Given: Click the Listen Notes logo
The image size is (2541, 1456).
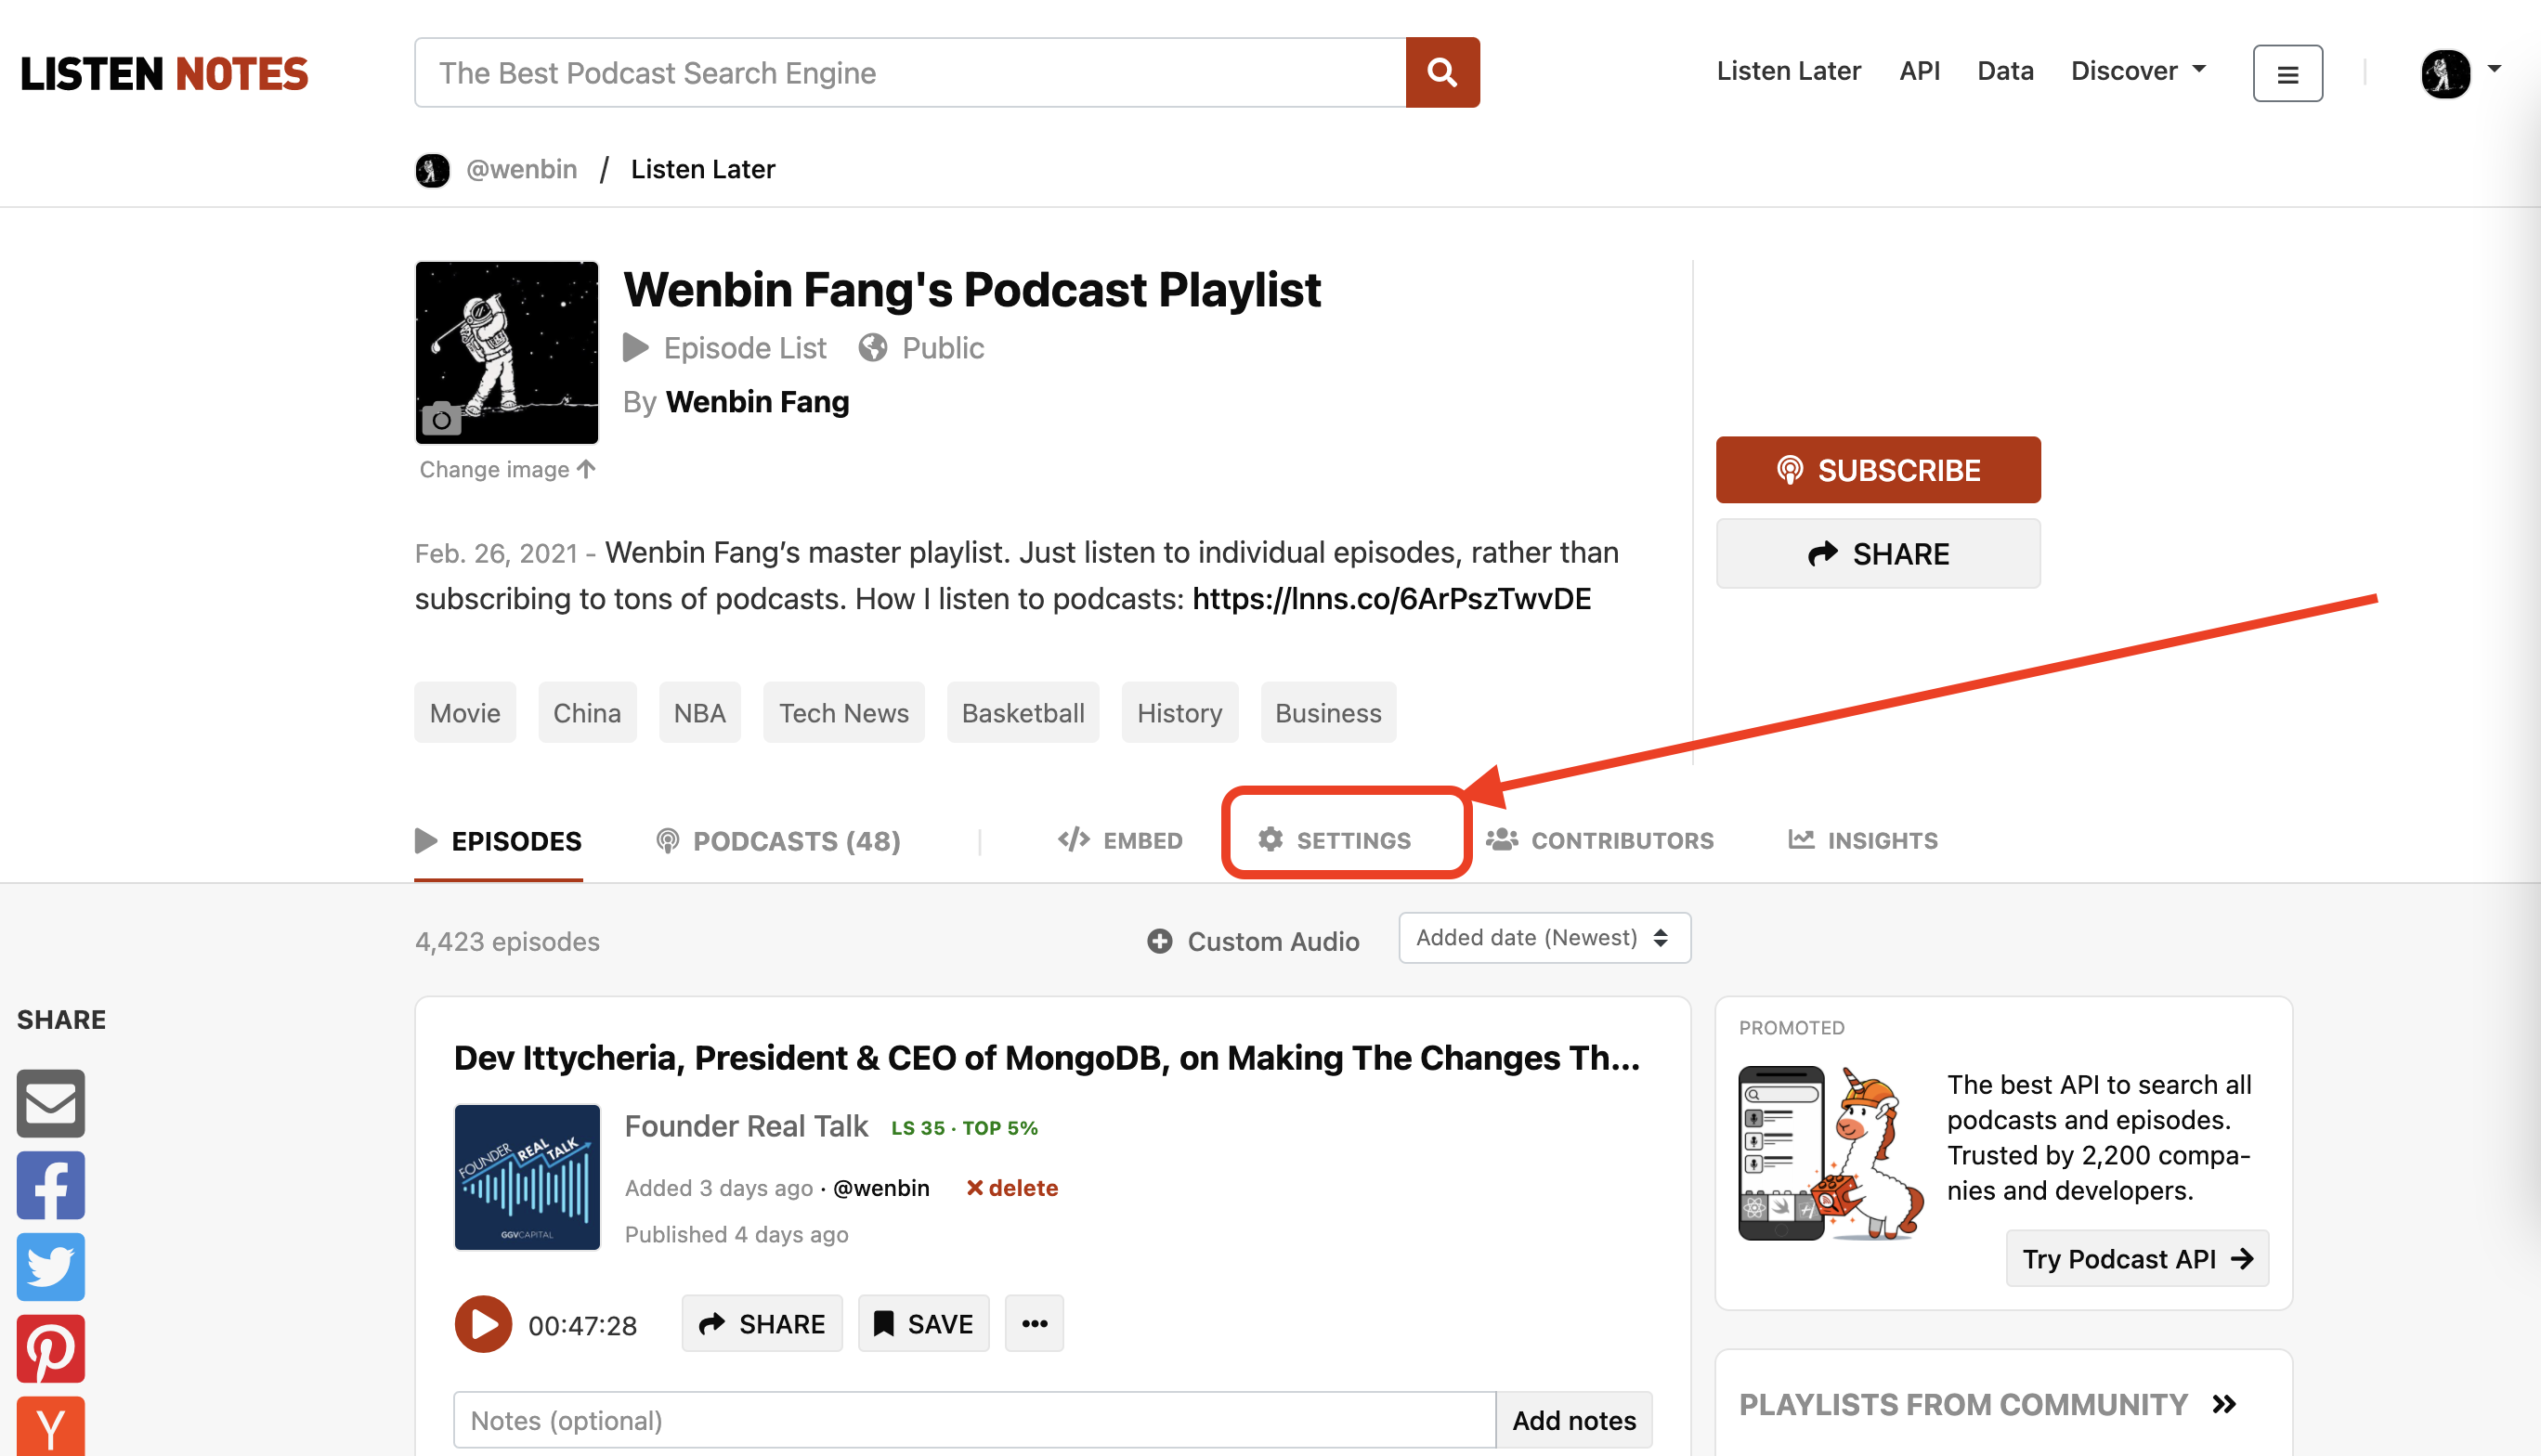Looking at the screenshot, I should 164,73.
